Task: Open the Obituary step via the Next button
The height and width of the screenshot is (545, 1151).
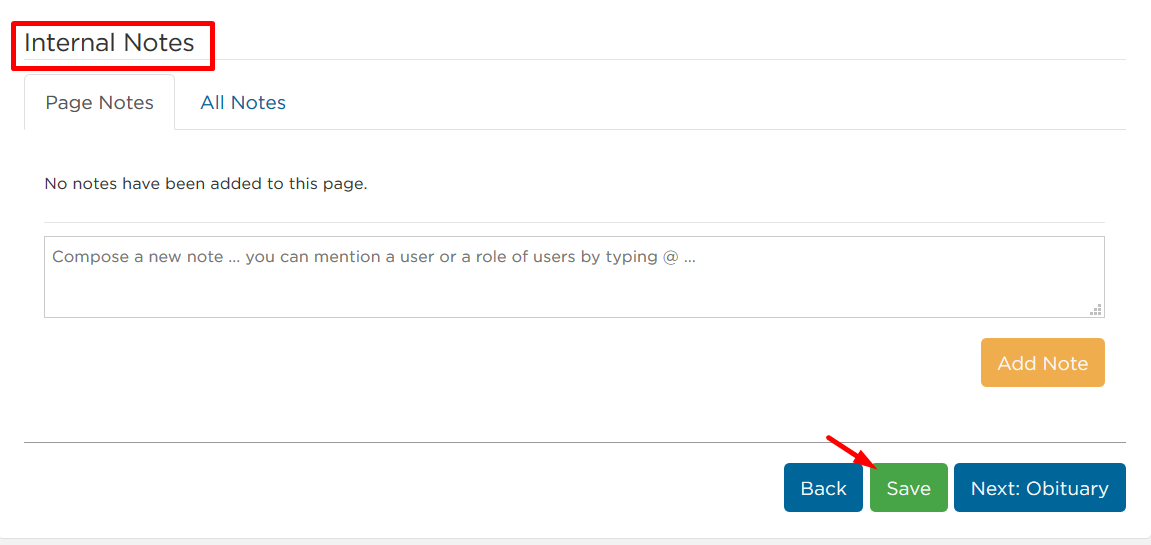Action: pyautogui.click(x=1039, y=488)
